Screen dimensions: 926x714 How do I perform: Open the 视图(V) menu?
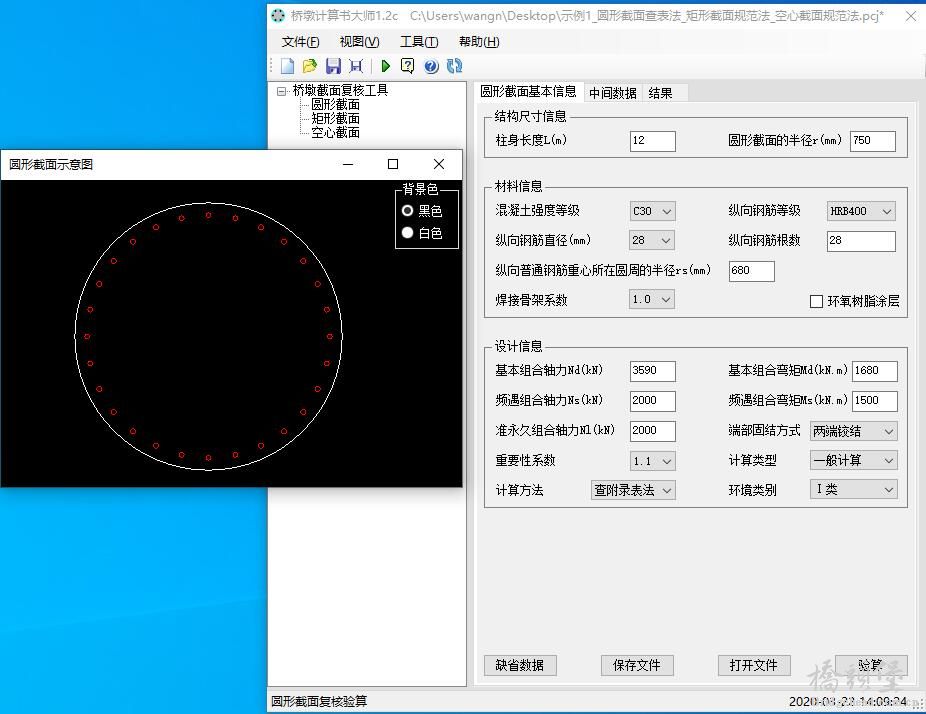point(360,42)
